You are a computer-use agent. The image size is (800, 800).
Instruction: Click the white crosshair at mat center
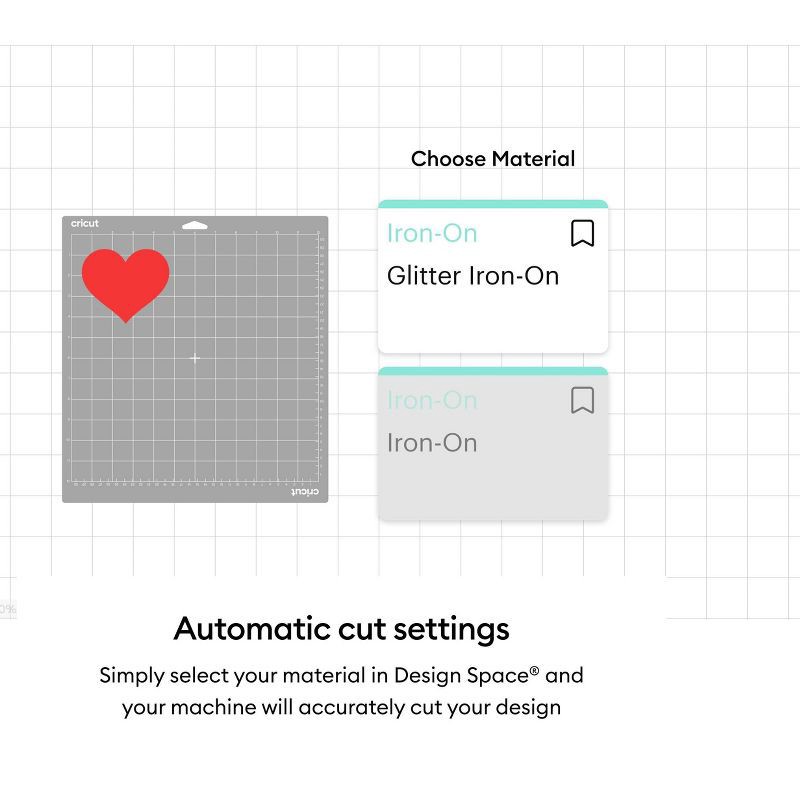pyautogui.click(x=195, y=358)
